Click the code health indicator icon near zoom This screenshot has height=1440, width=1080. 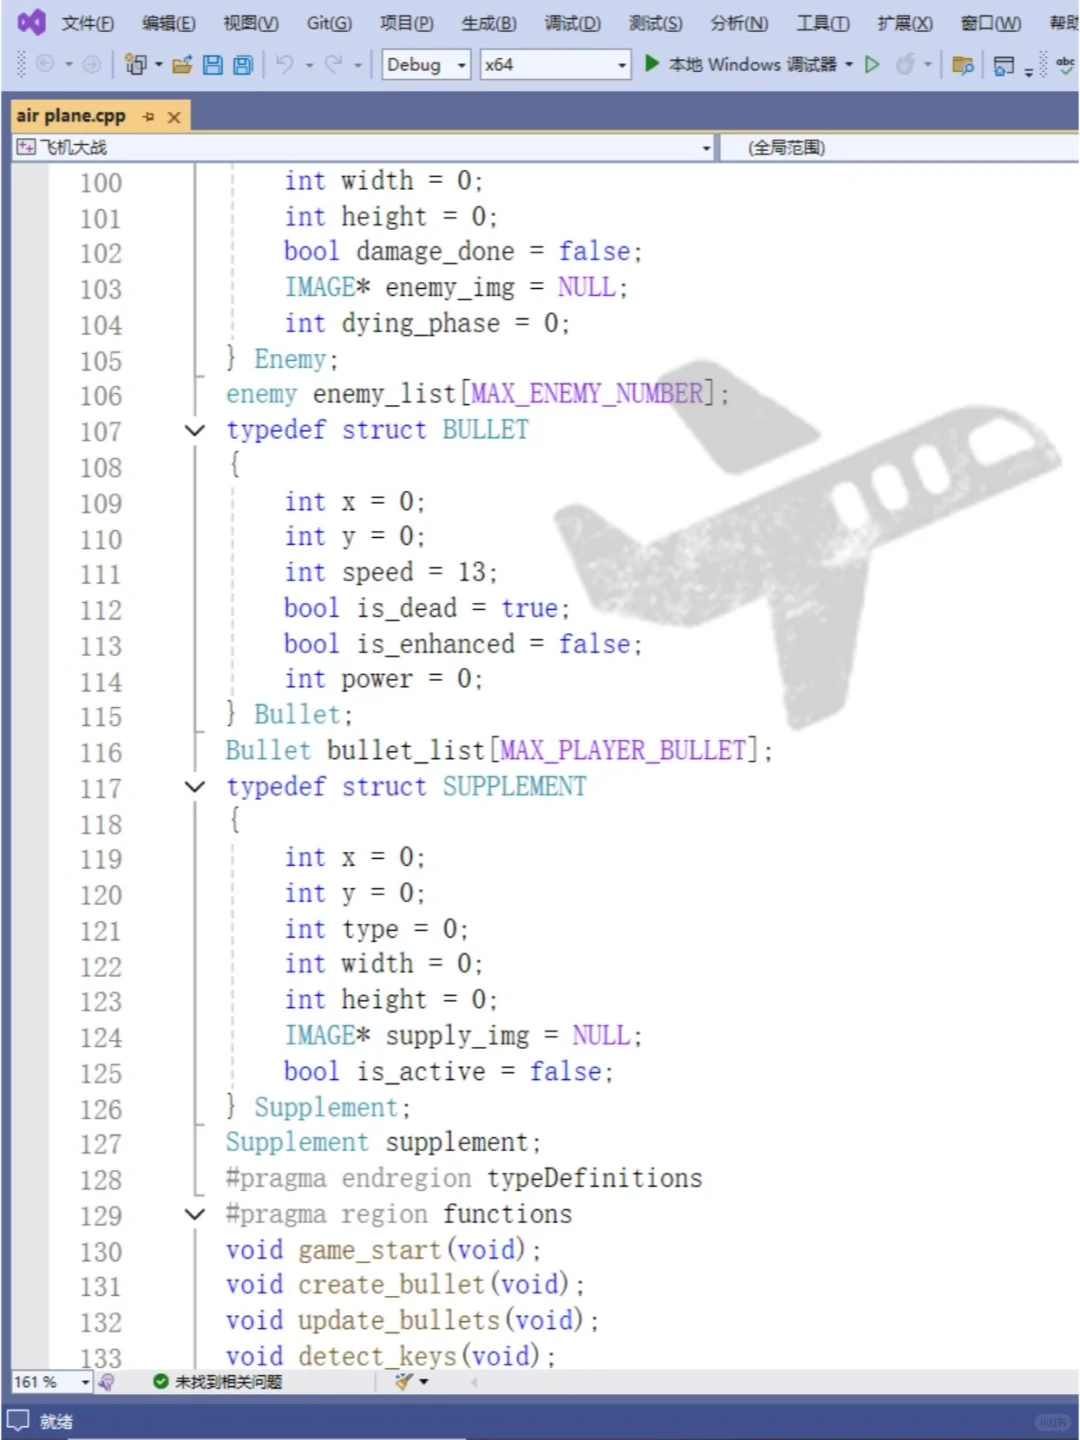(x=106, y=1382)
